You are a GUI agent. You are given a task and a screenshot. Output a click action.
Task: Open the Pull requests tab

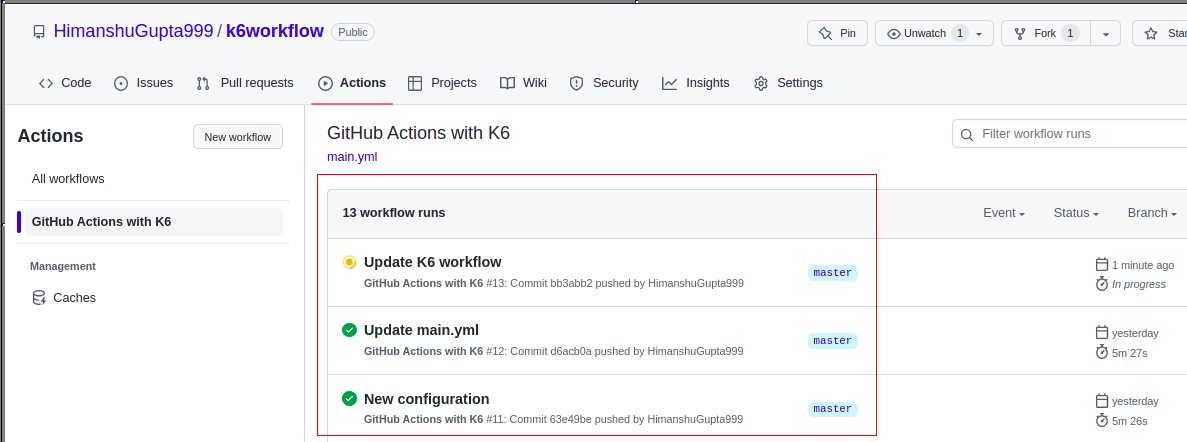coord(245,83)
